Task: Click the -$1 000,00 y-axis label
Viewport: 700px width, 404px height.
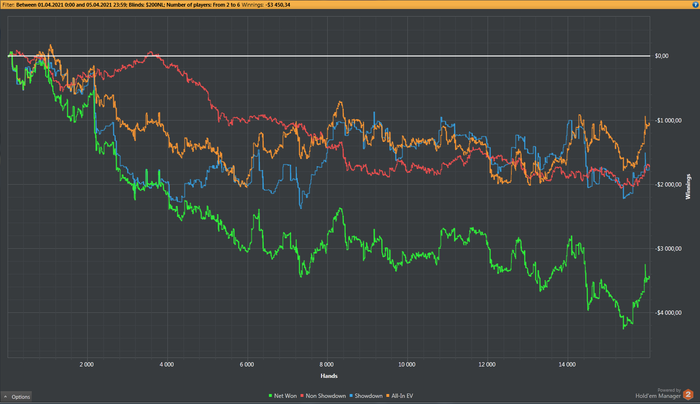Action: tap(668, 121)
